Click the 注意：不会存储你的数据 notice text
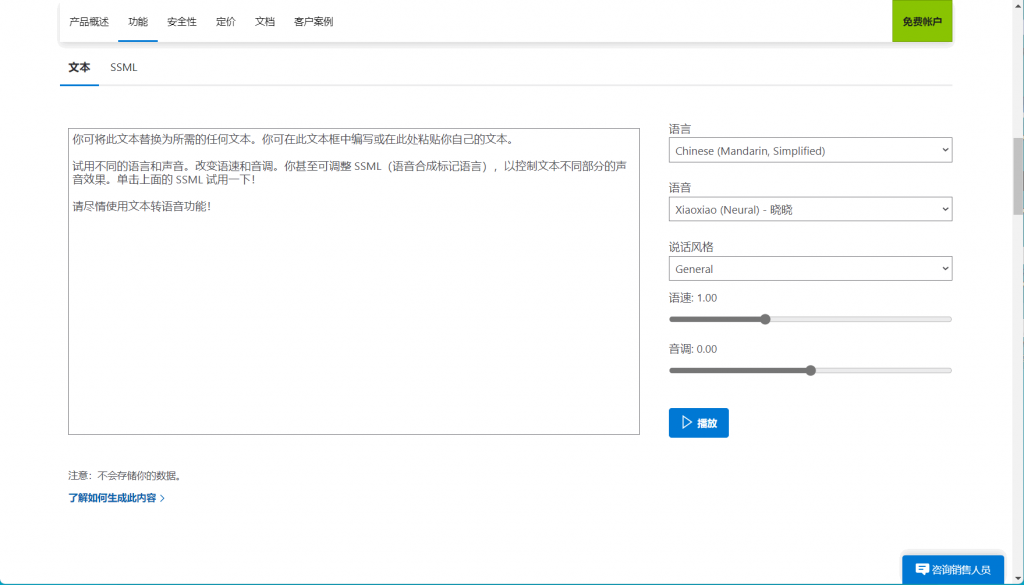The height and width of the screenshot is (585, 1024). click(x=125, y=476)
